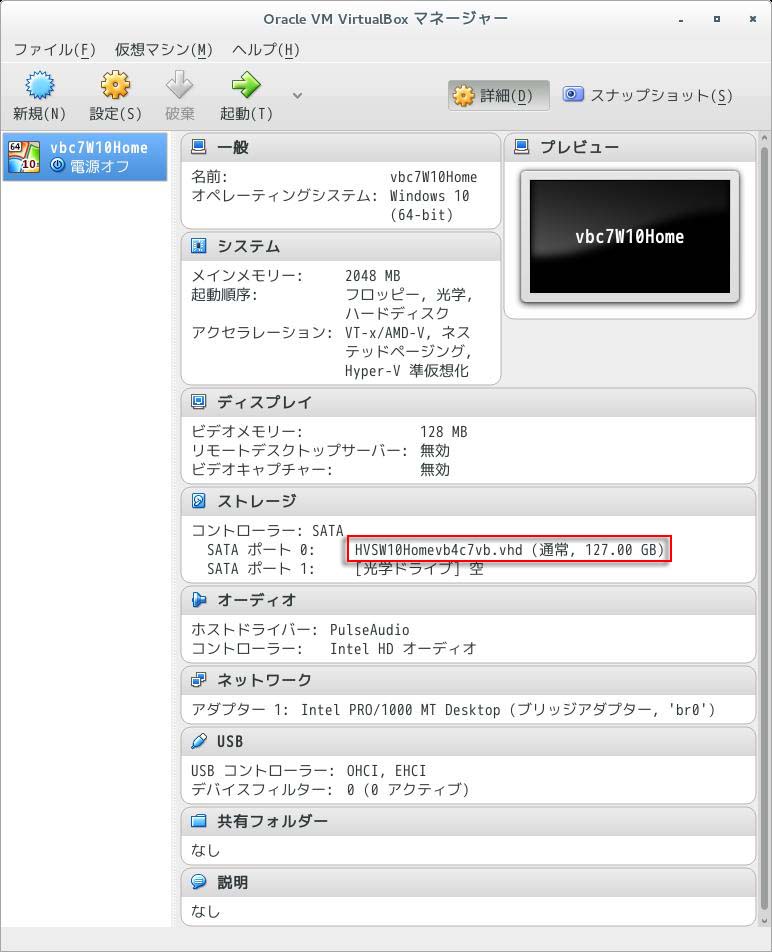Switch to スナップショット(S) snapshots view
Image resolution: width=772 pixels, height=952 pixels.
[x=648, y=95]
